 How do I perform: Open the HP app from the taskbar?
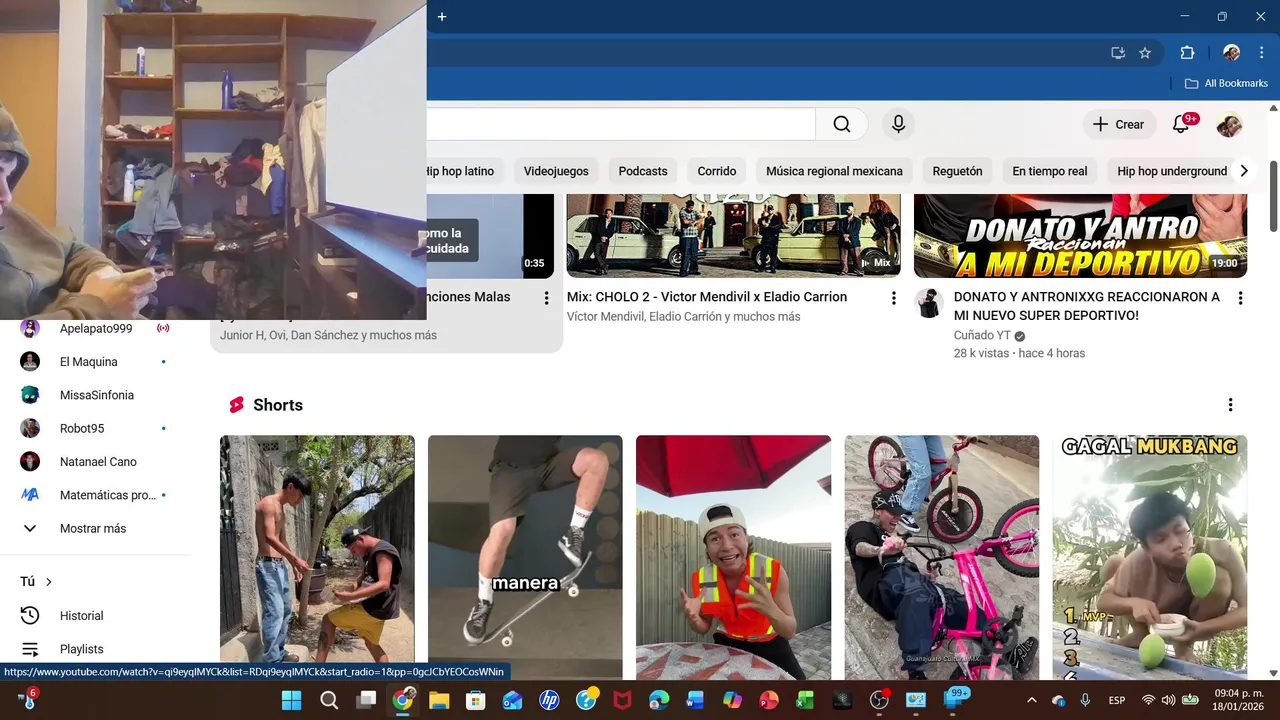coord(549,700)
